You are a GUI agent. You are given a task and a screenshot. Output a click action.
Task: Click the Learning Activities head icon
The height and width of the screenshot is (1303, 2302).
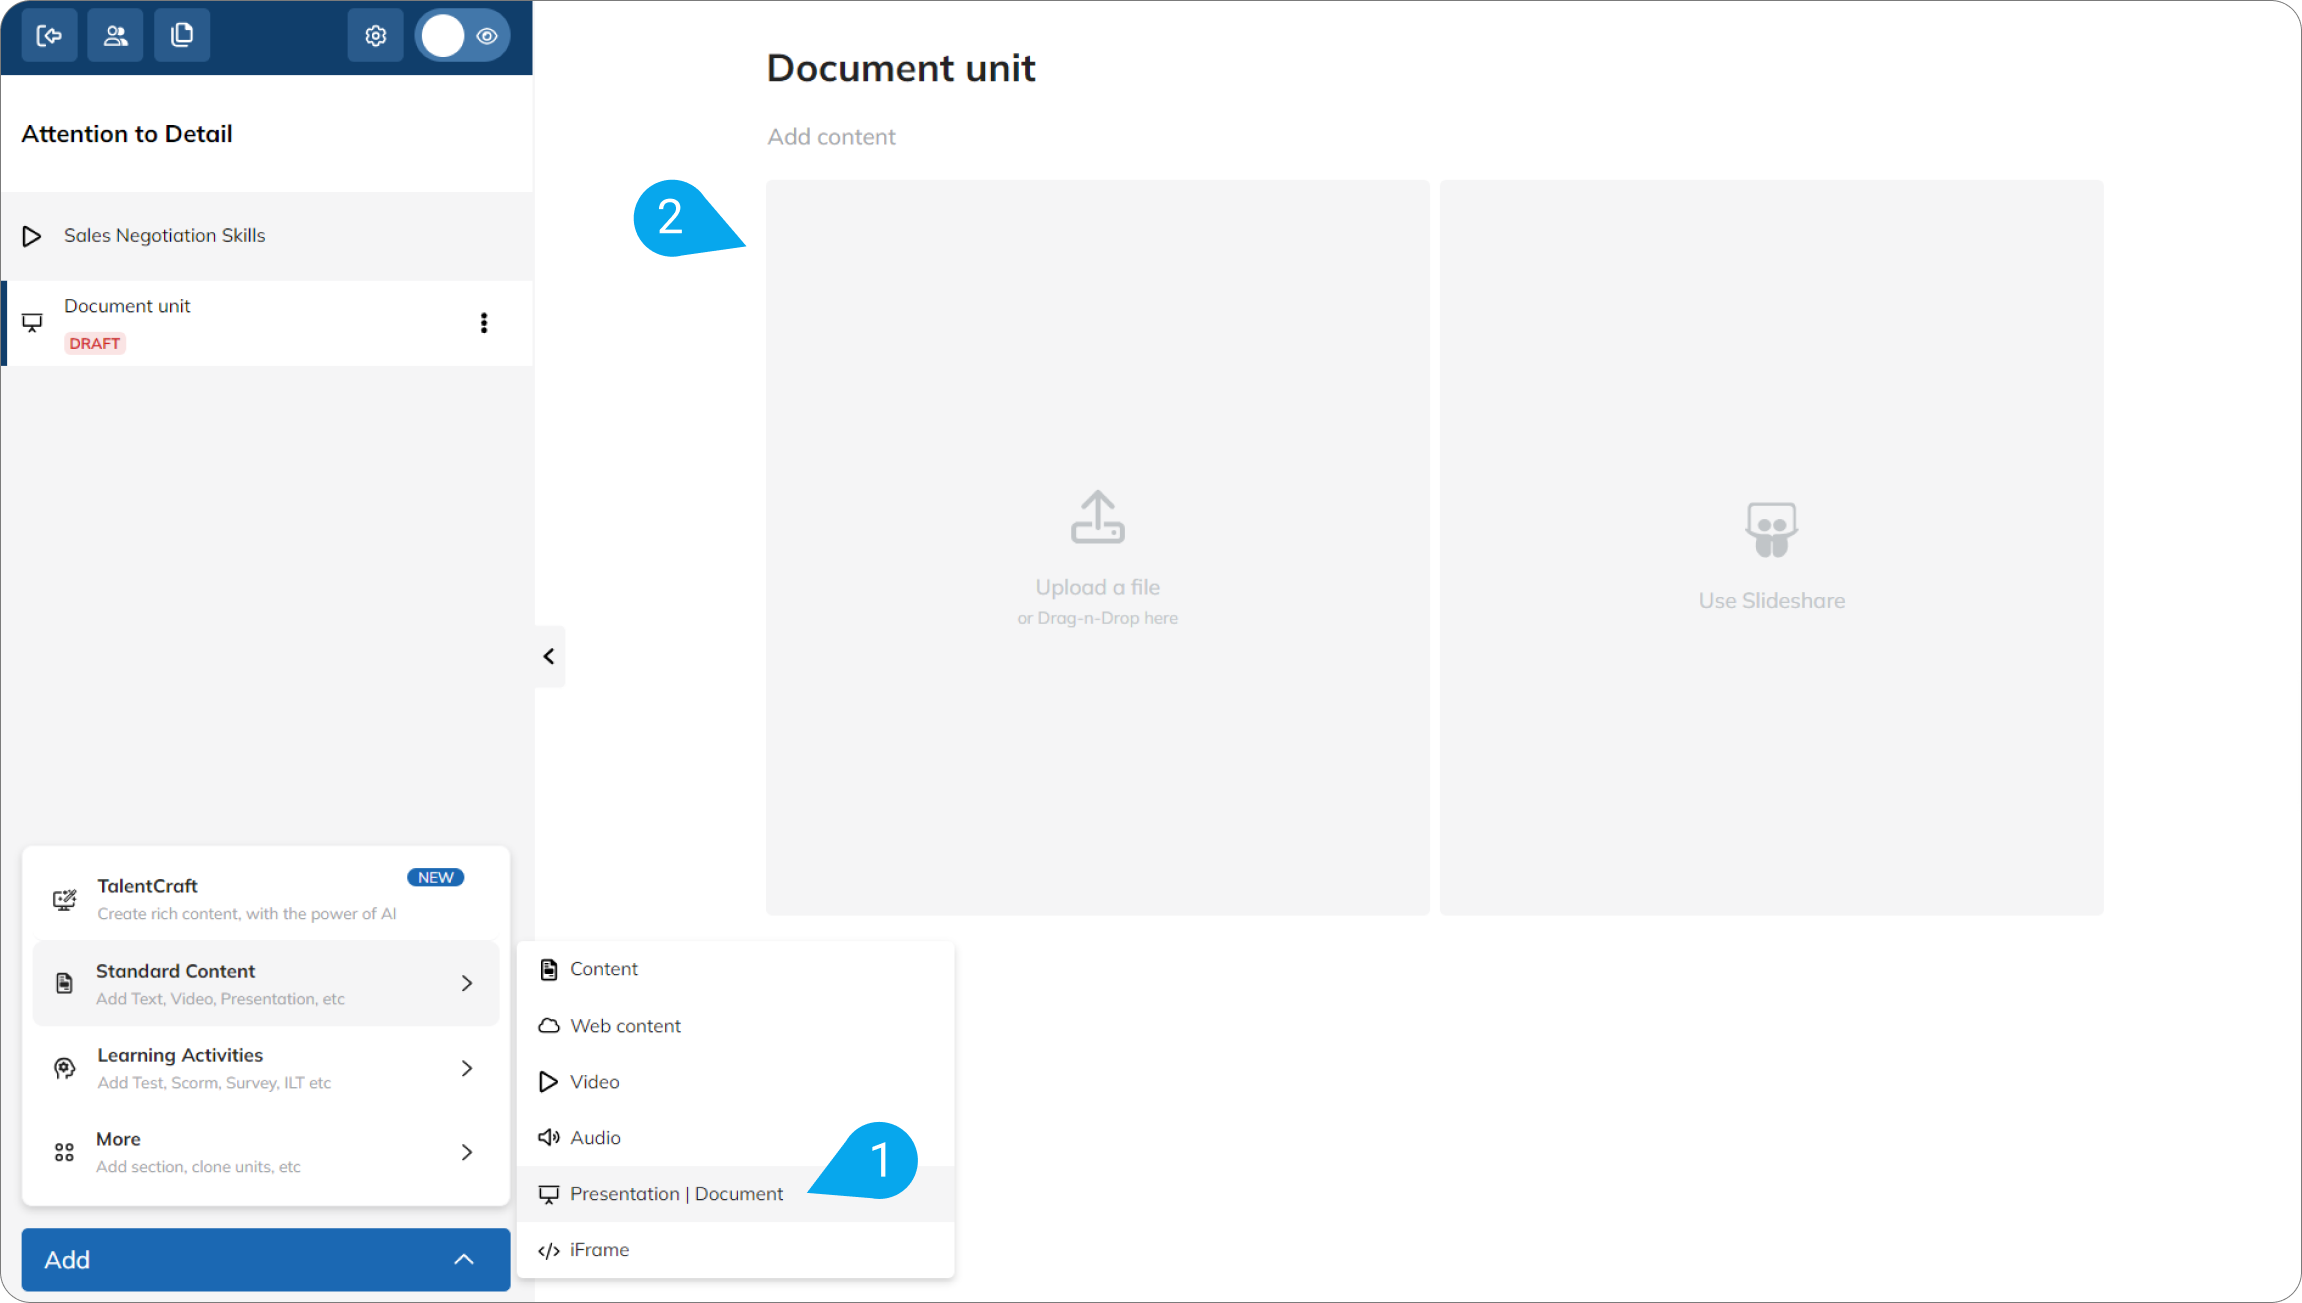pos(64,1068)
